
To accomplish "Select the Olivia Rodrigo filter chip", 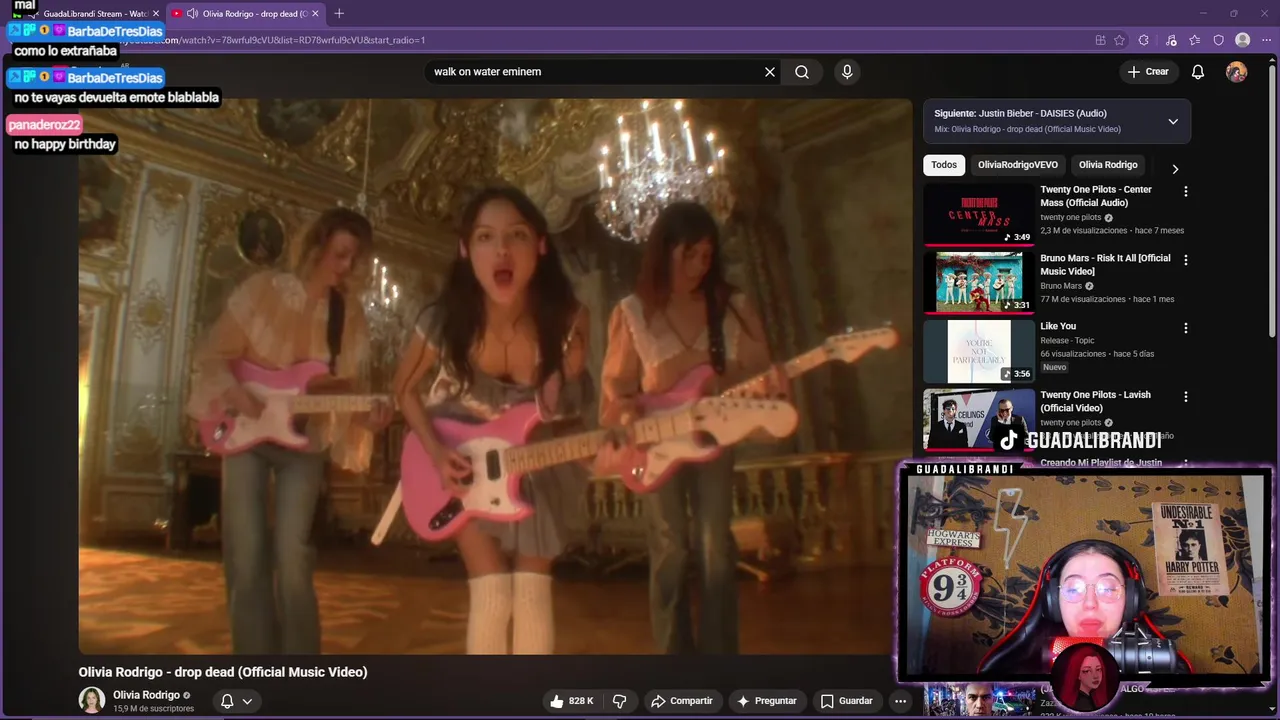I will (x=1108, y=165).
